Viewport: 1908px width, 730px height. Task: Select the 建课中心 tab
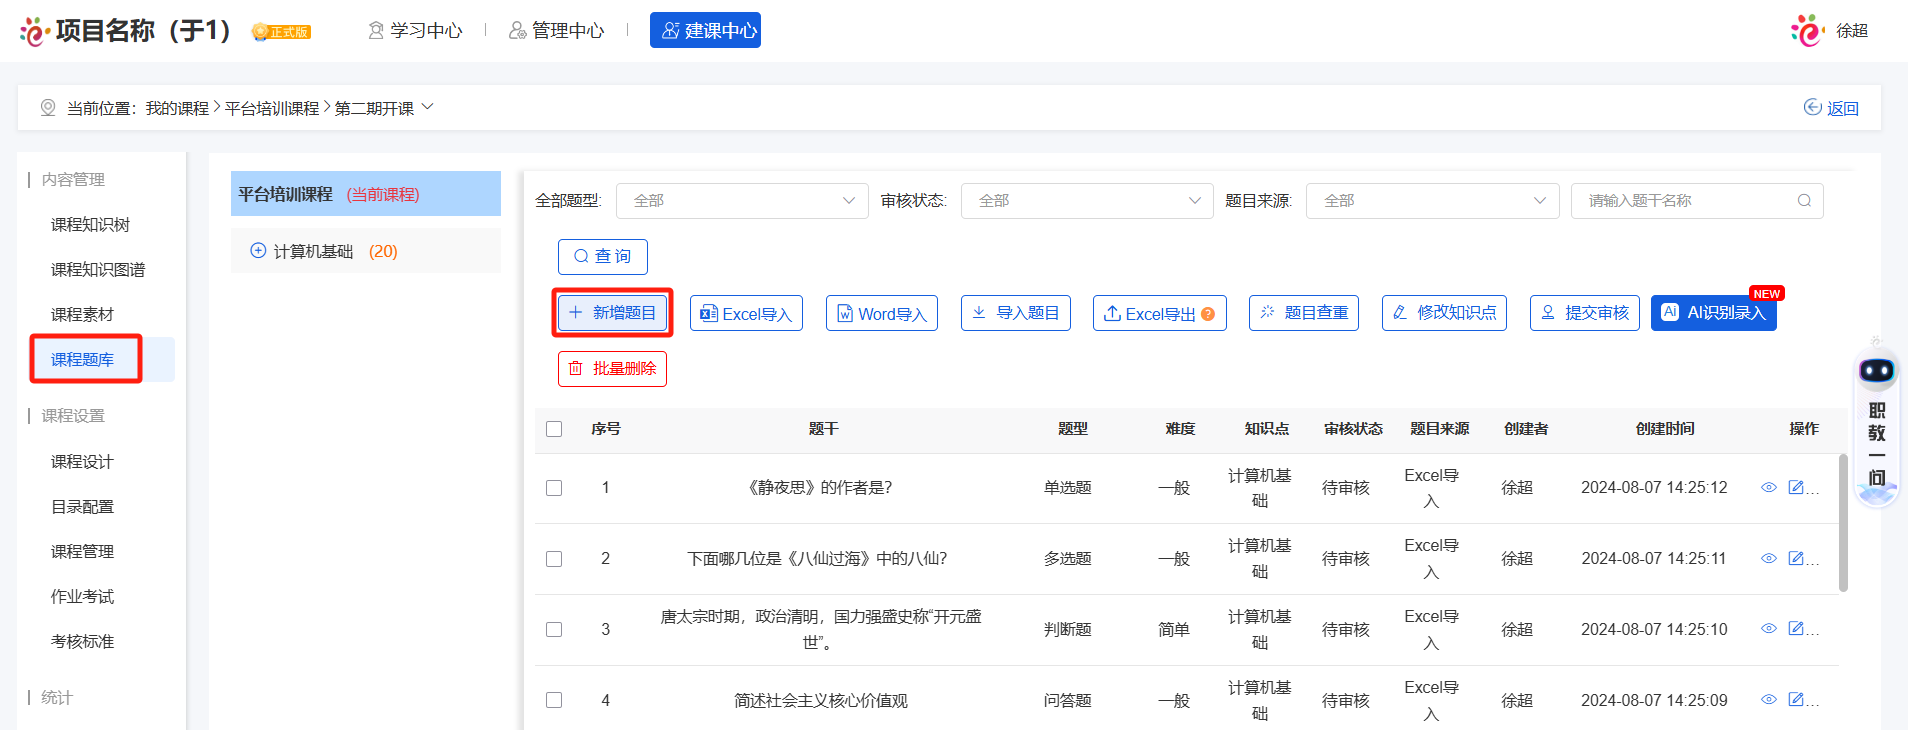coord(705,30)
